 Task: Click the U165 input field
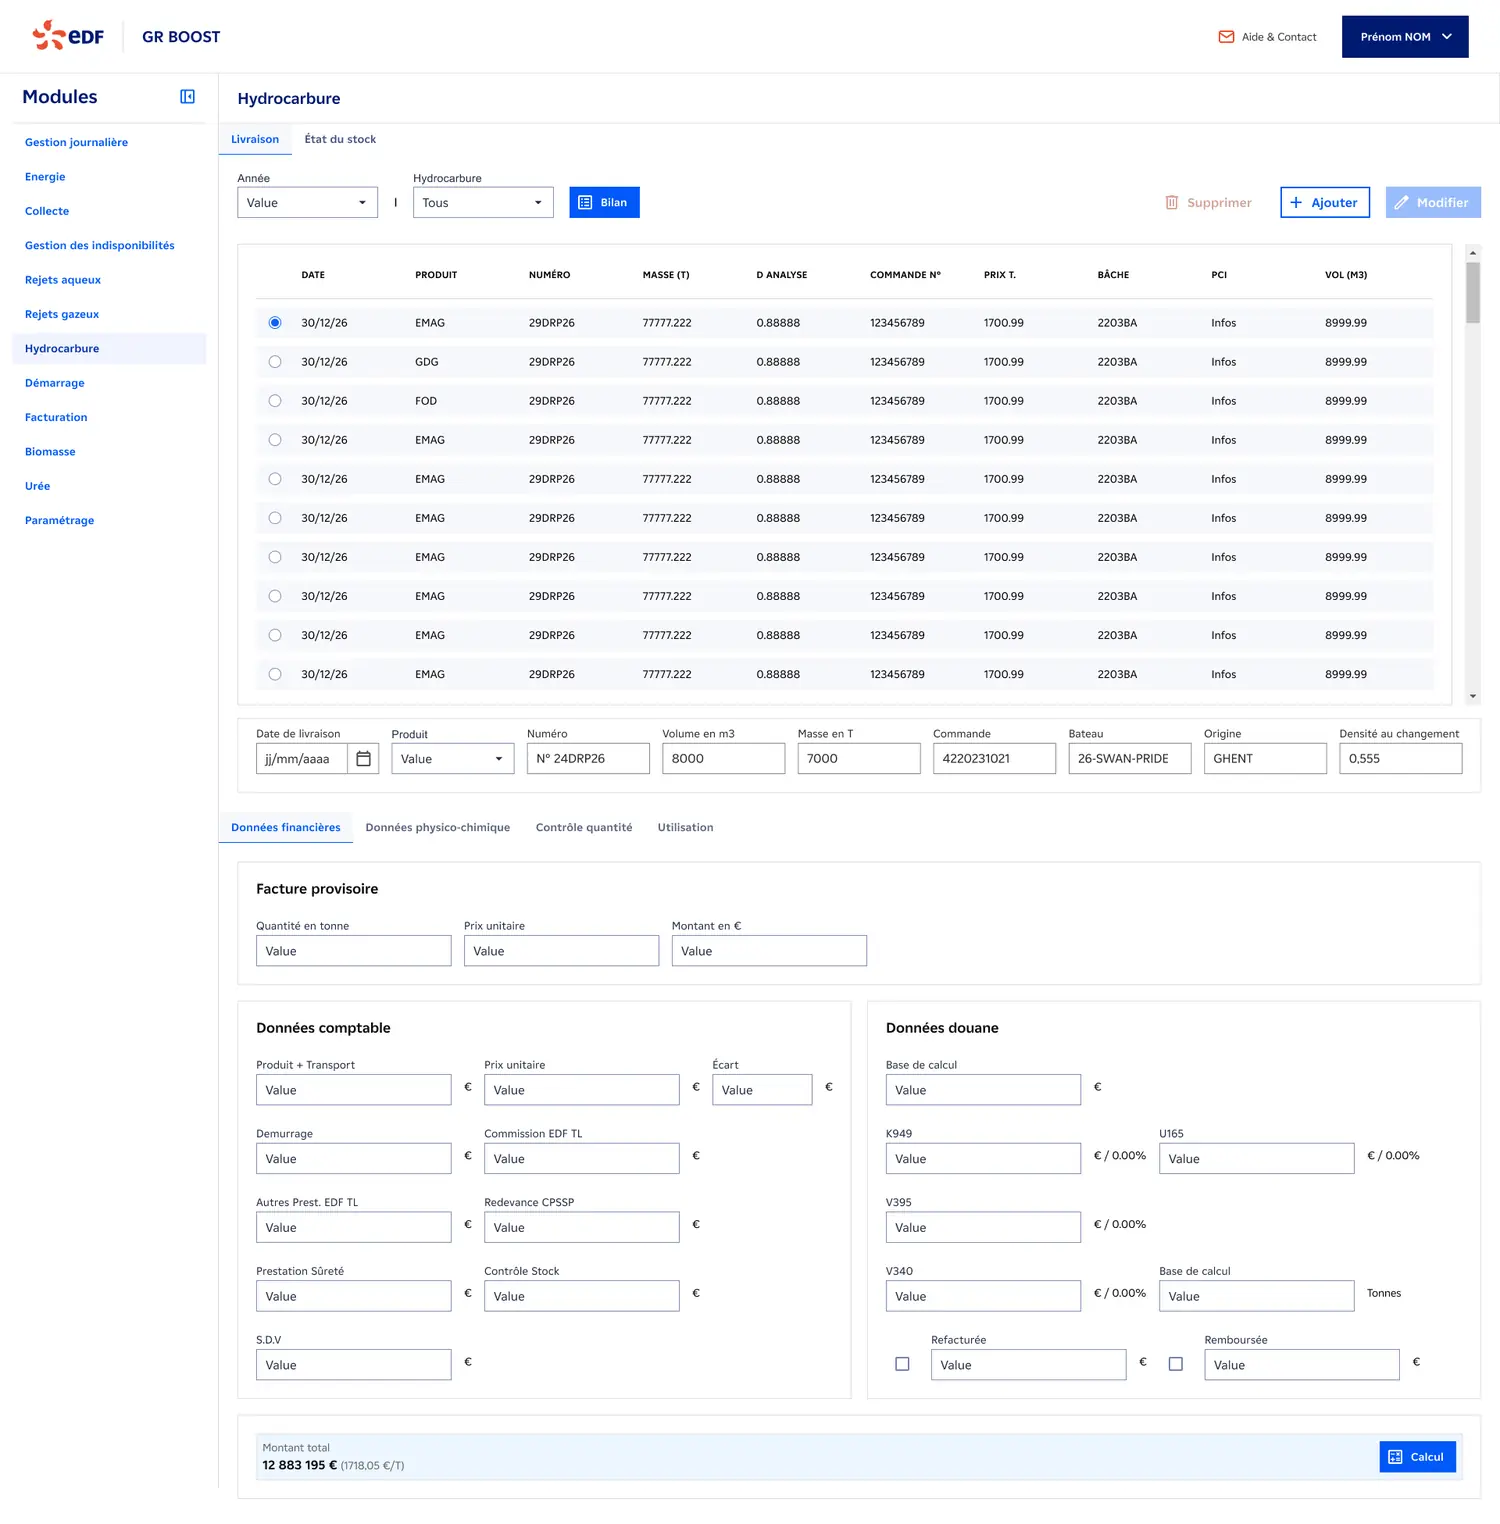click(1257, 1159)
